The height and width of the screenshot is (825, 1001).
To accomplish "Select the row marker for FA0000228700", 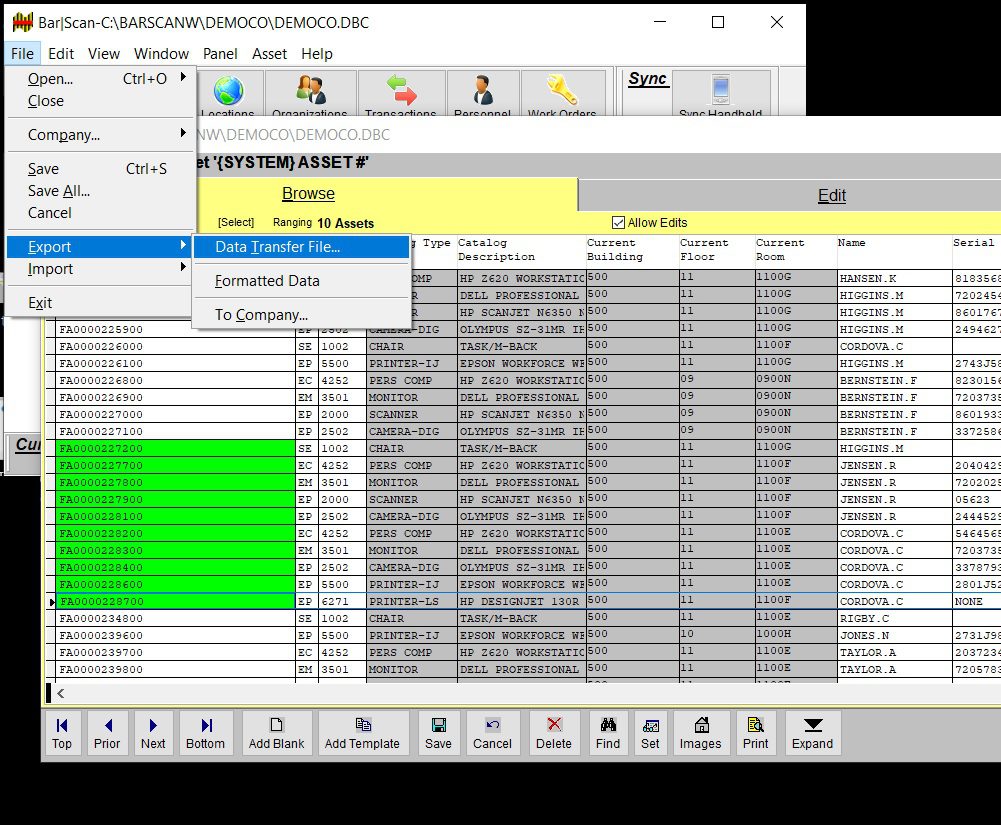I will point(51,602).
